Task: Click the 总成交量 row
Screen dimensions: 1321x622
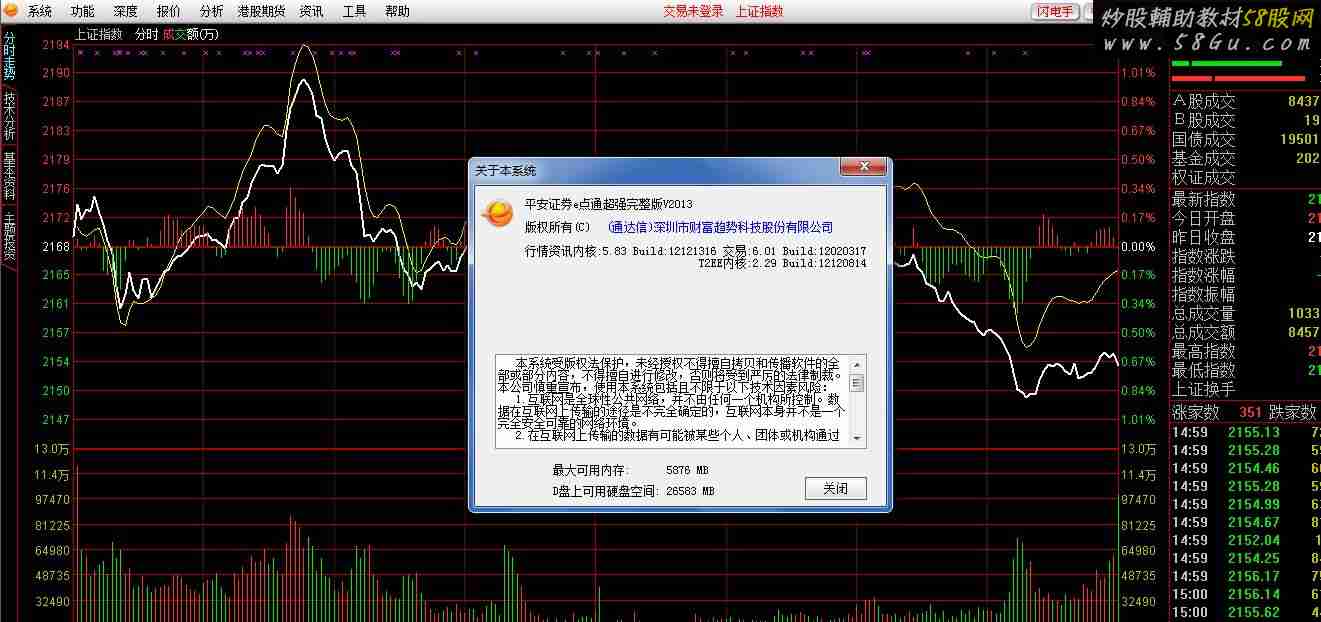Action: (x=1245, y=313)
